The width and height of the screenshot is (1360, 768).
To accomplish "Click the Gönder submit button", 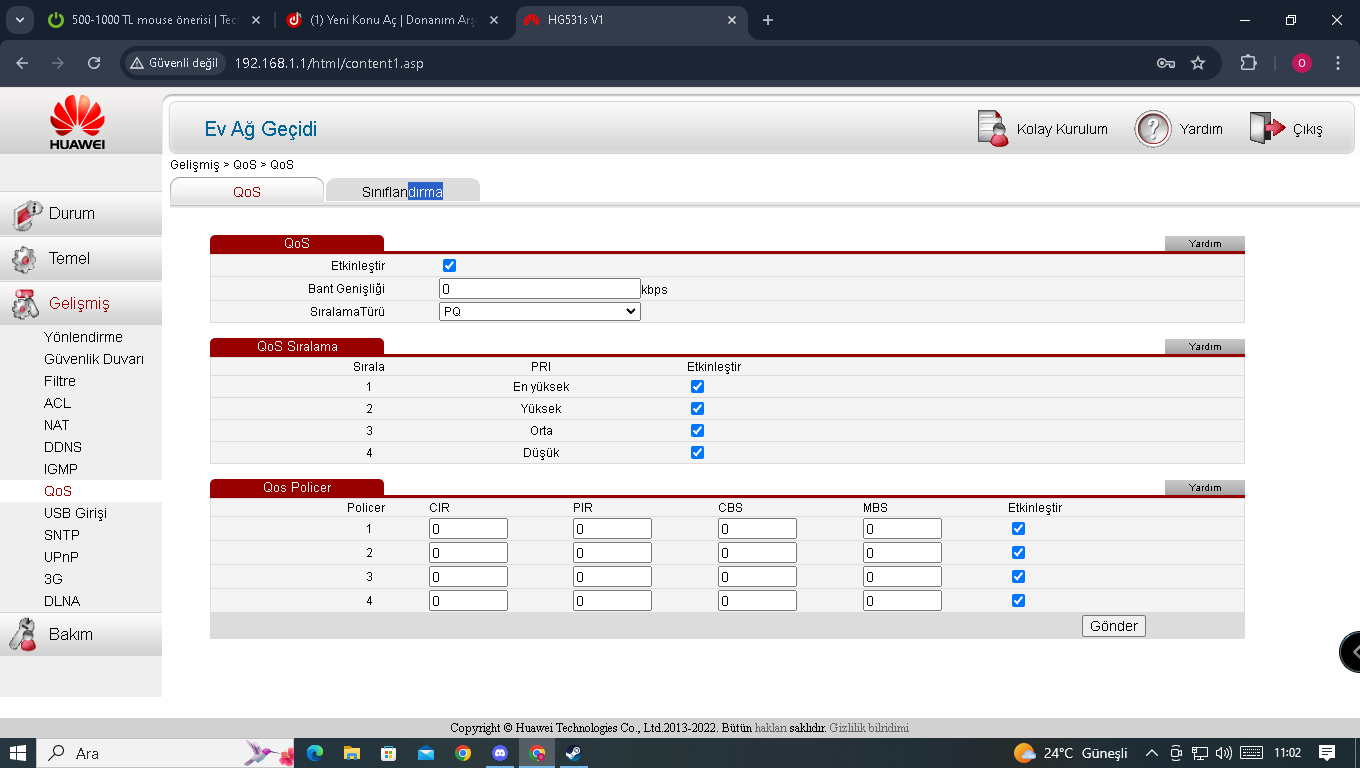I will 1114,626.
